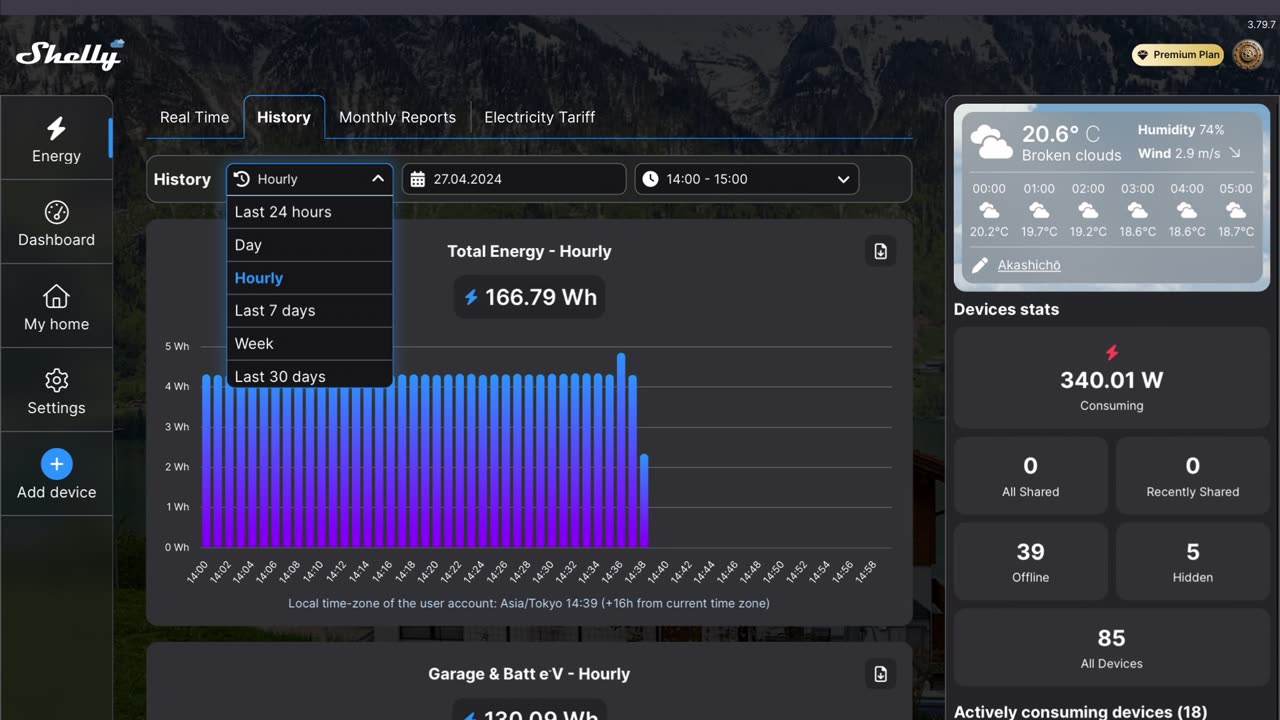Screen dimensions: 1280x720
Task: Open the Monthly Reports tab
Action: click(x=397, y=117)
